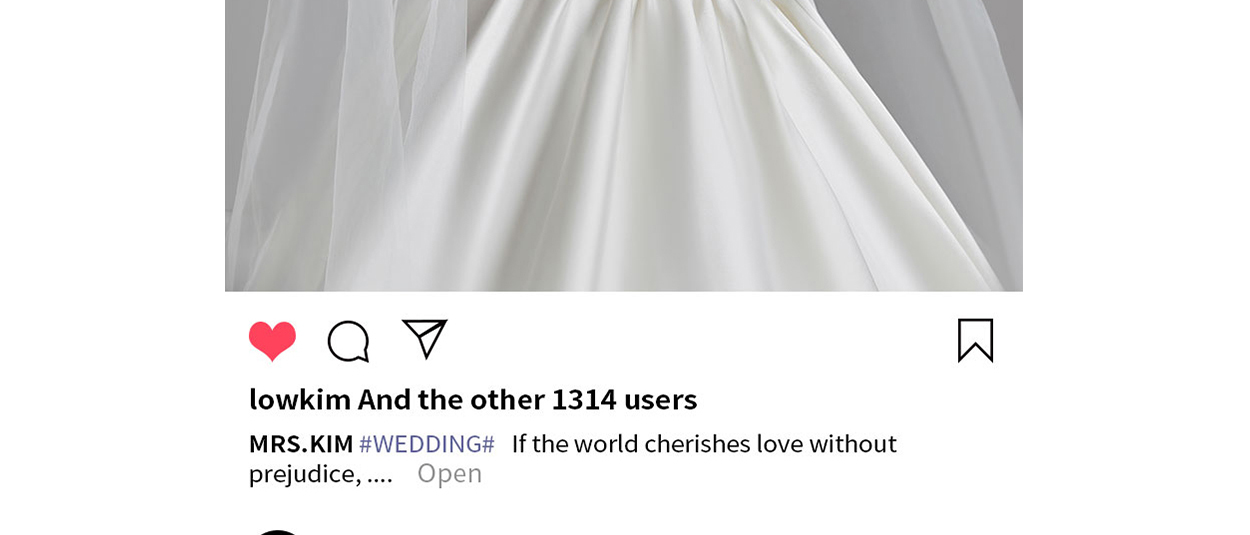Click the ellipsis after the word prejudice
This screenshot has height=535, width=1250.
click(380, 476)
